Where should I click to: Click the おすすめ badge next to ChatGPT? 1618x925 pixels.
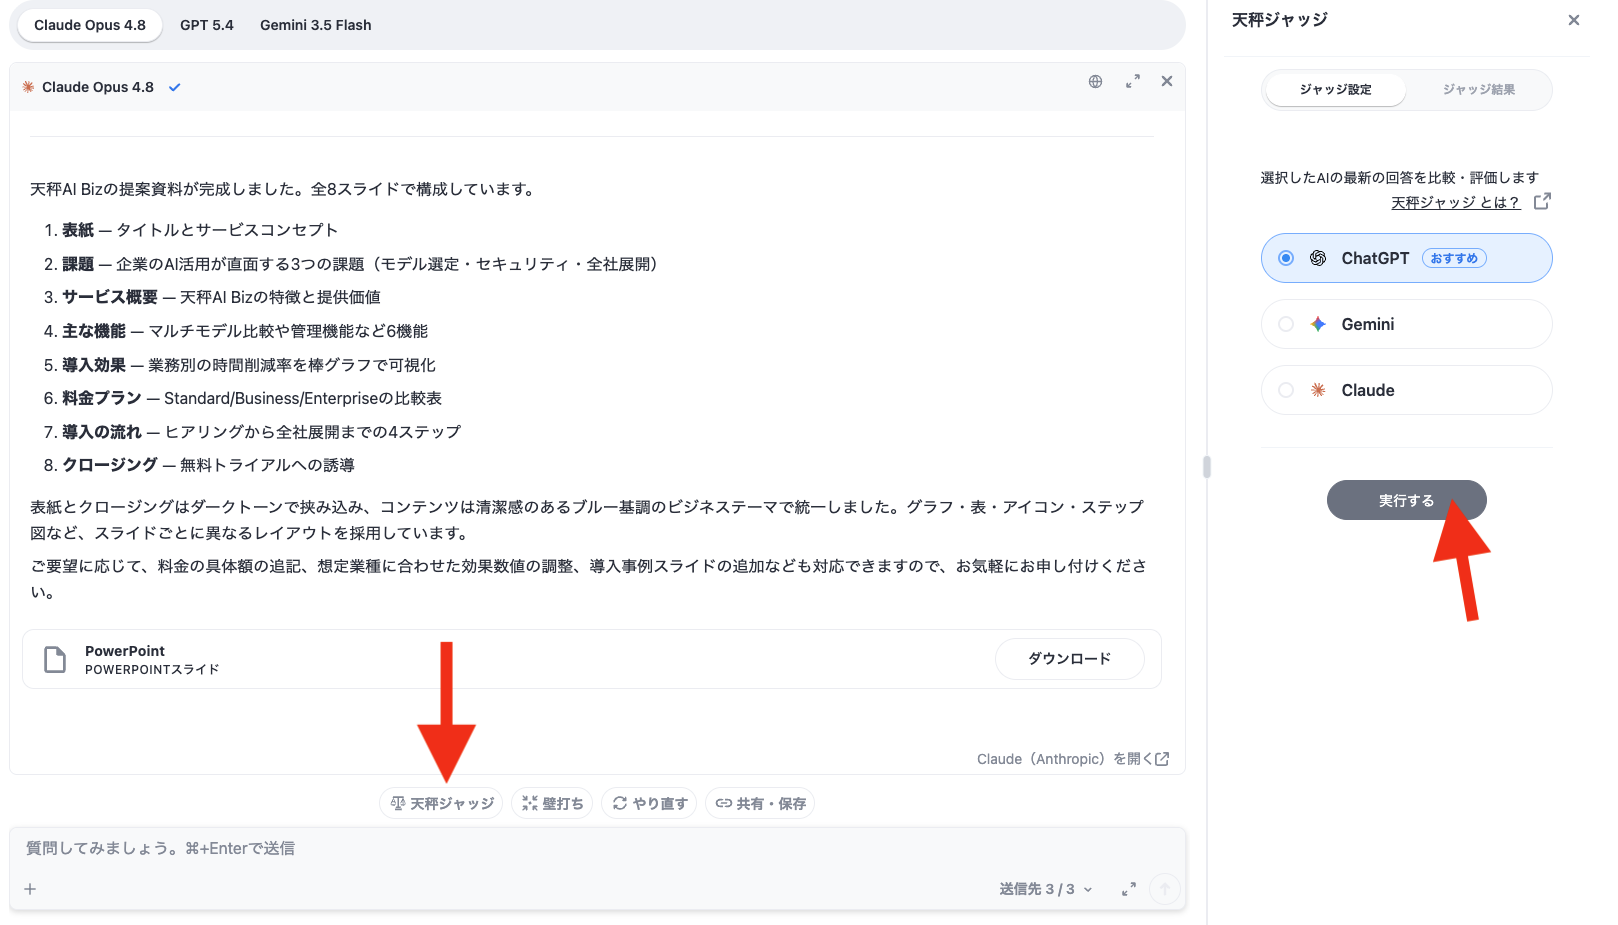[1454, 258]
